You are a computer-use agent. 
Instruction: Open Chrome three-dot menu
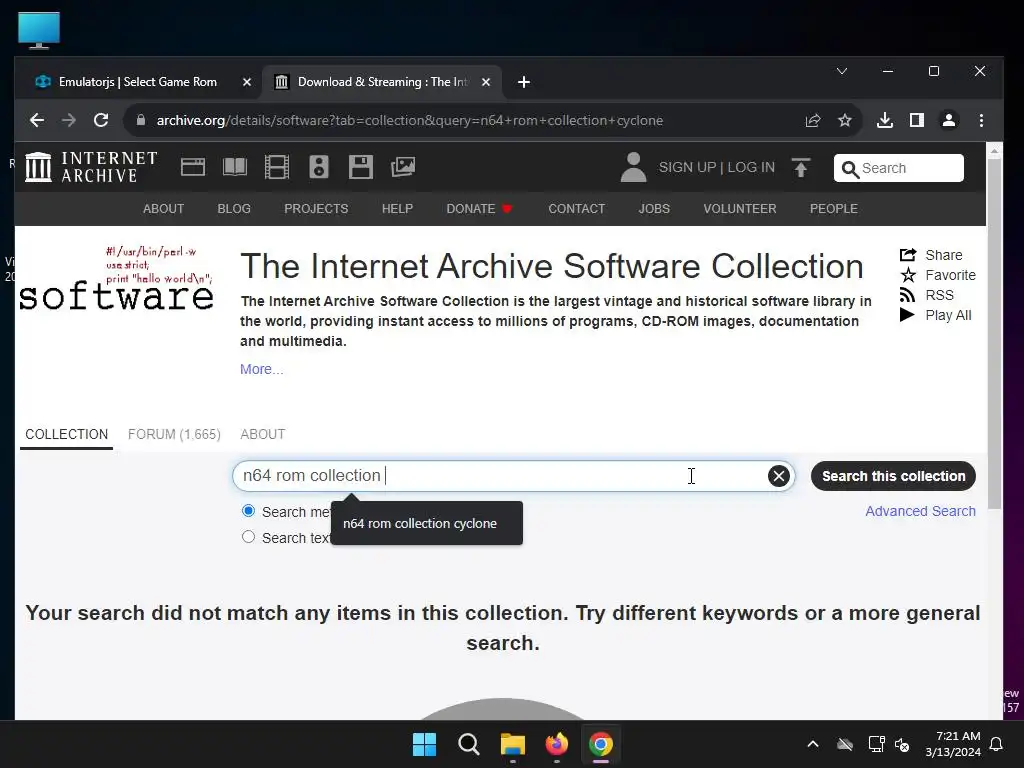[x=981, y=120]
